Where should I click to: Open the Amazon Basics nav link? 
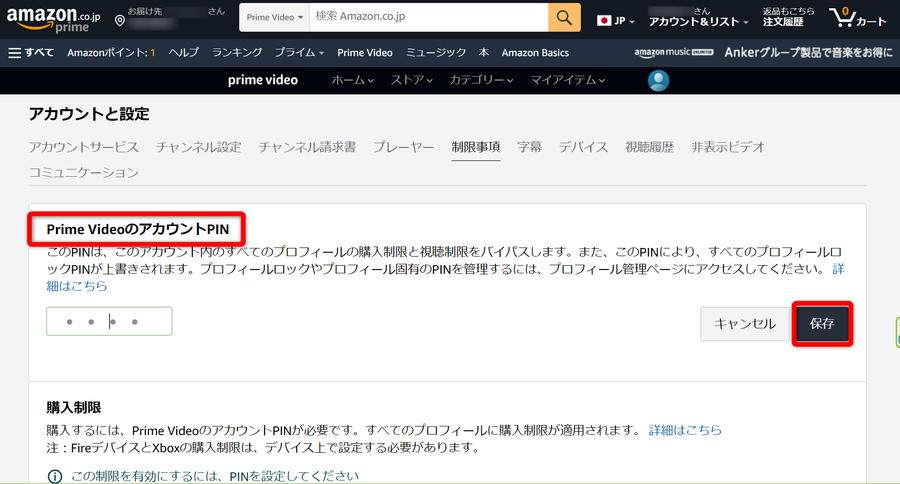(x=535, y=52)
